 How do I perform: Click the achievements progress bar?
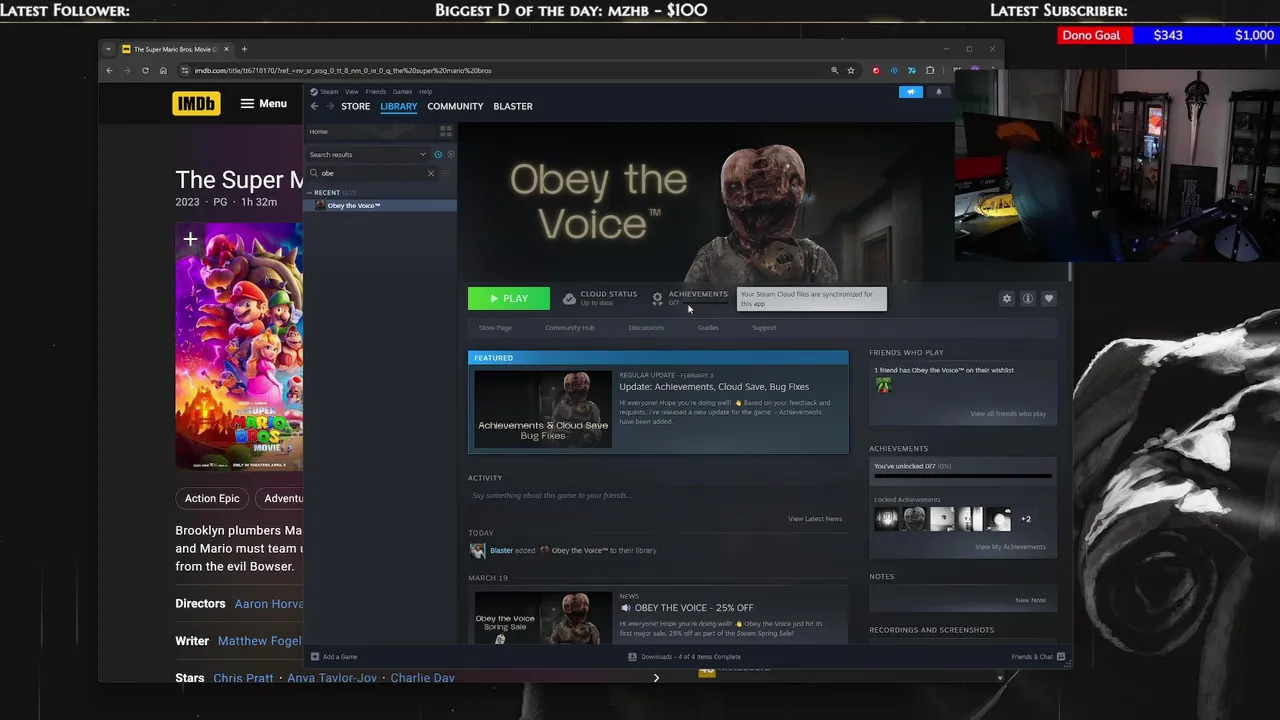click(963, 476)
